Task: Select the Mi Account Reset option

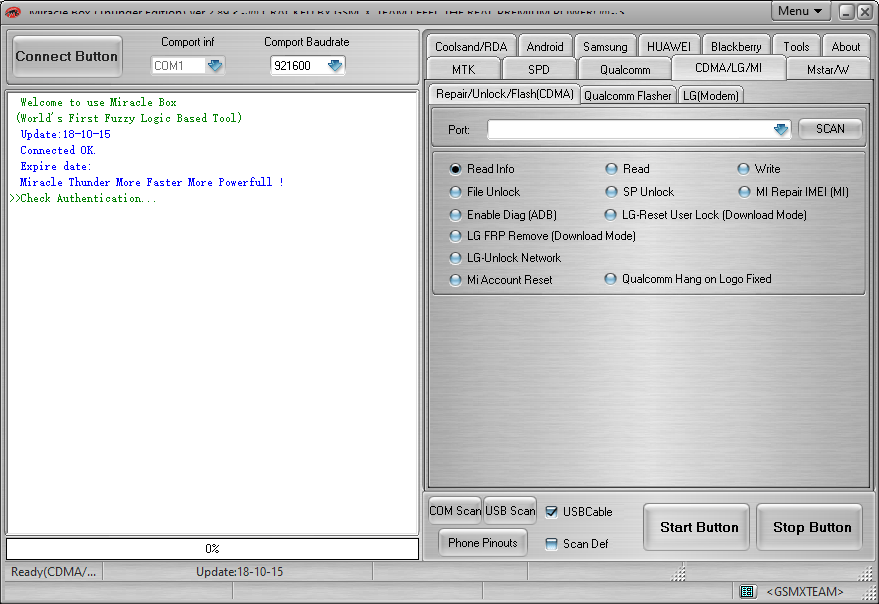Action: tap(455, 279)
